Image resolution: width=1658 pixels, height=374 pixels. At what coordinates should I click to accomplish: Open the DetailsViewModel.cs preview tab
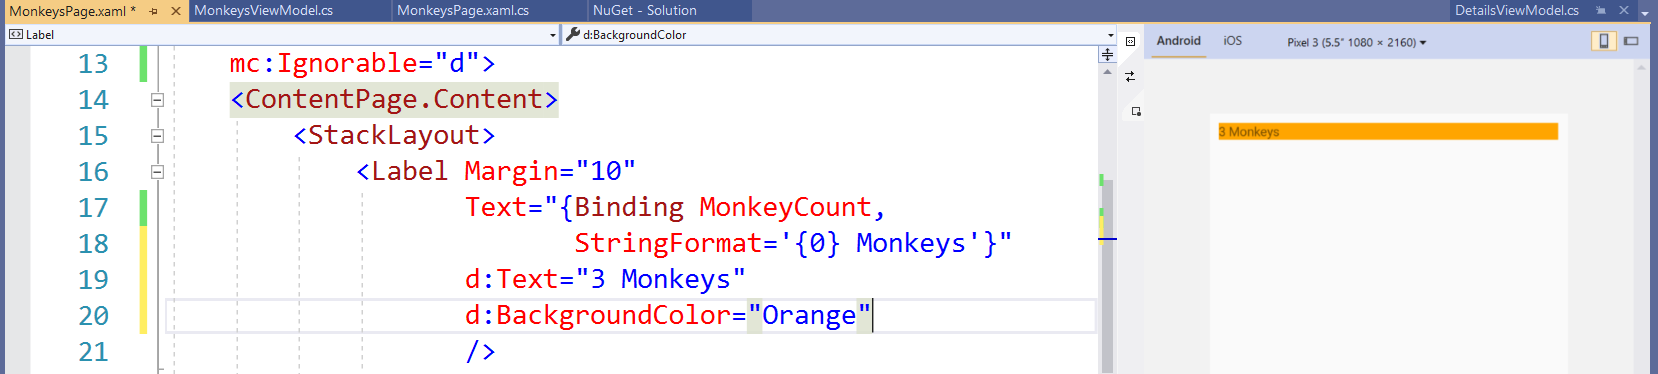[x=1516, y=10]
